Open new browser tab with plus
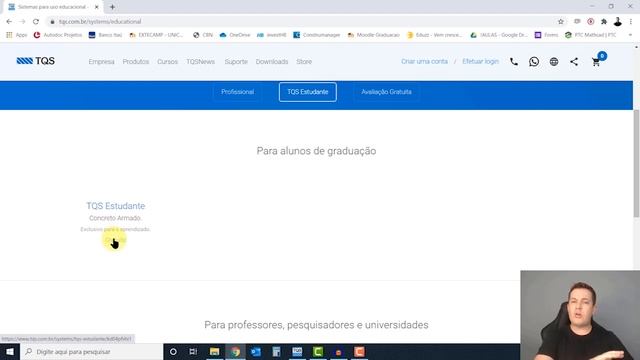 112,7
